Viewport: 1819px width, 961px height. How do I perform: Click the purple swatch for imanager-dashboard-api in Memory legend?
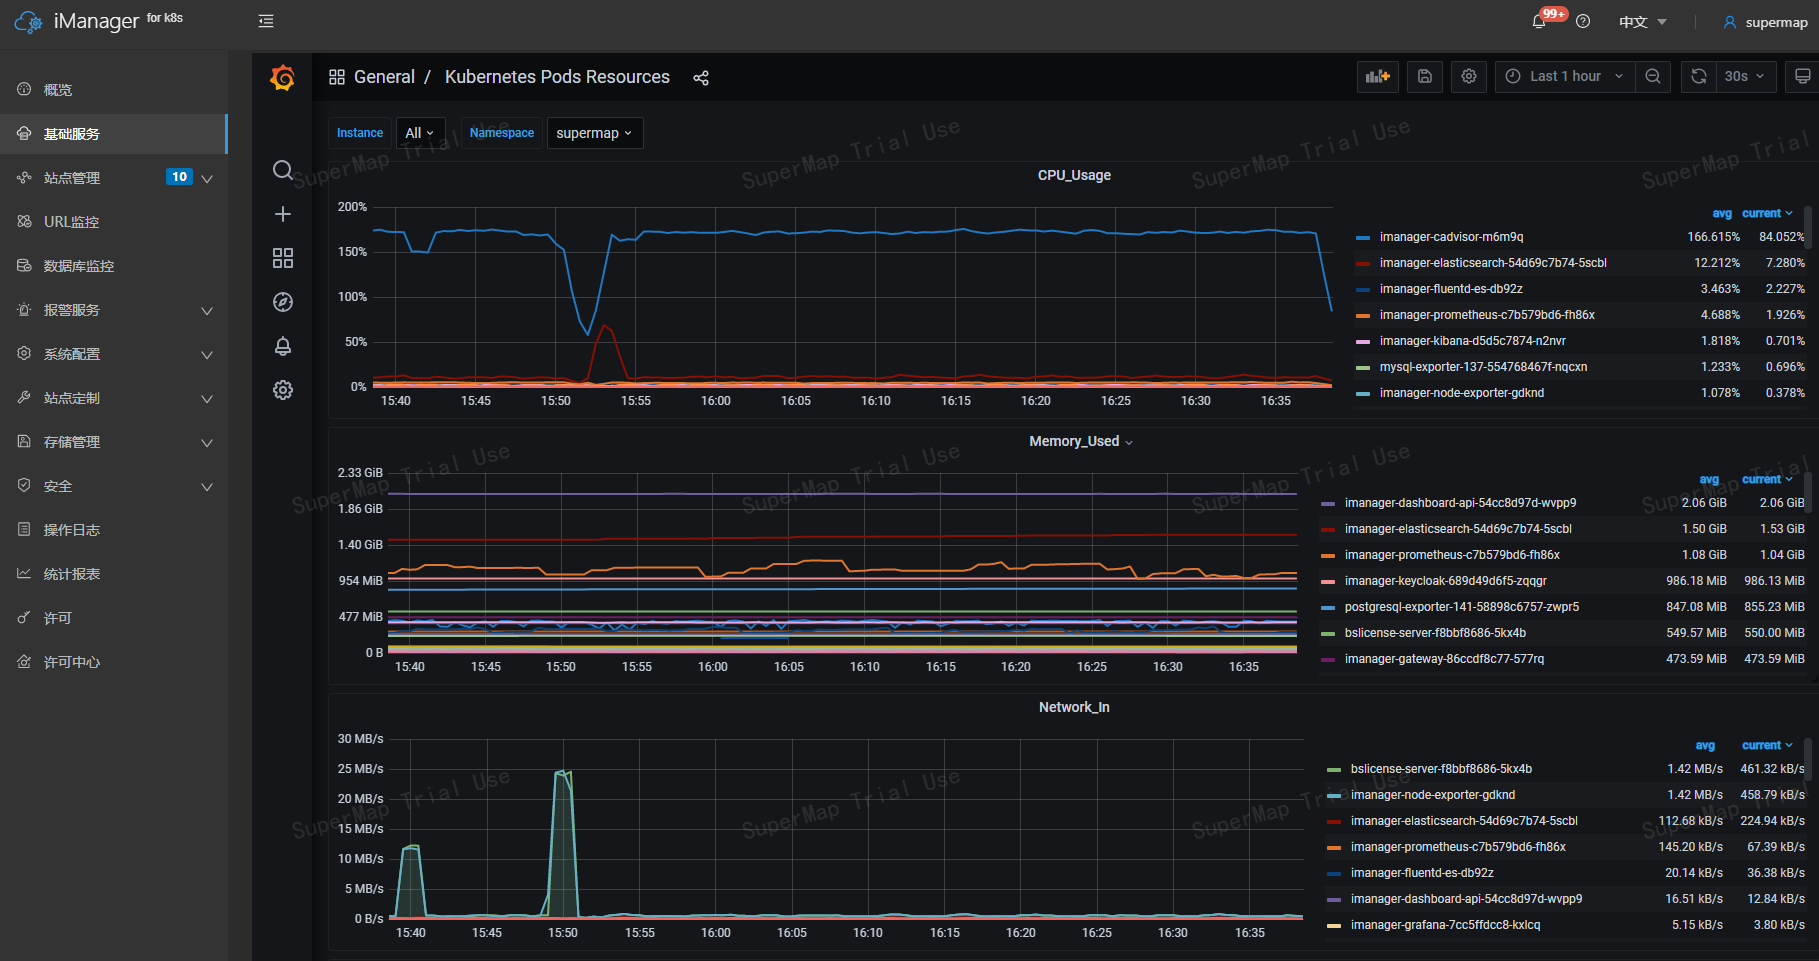tap(1328, 503)
